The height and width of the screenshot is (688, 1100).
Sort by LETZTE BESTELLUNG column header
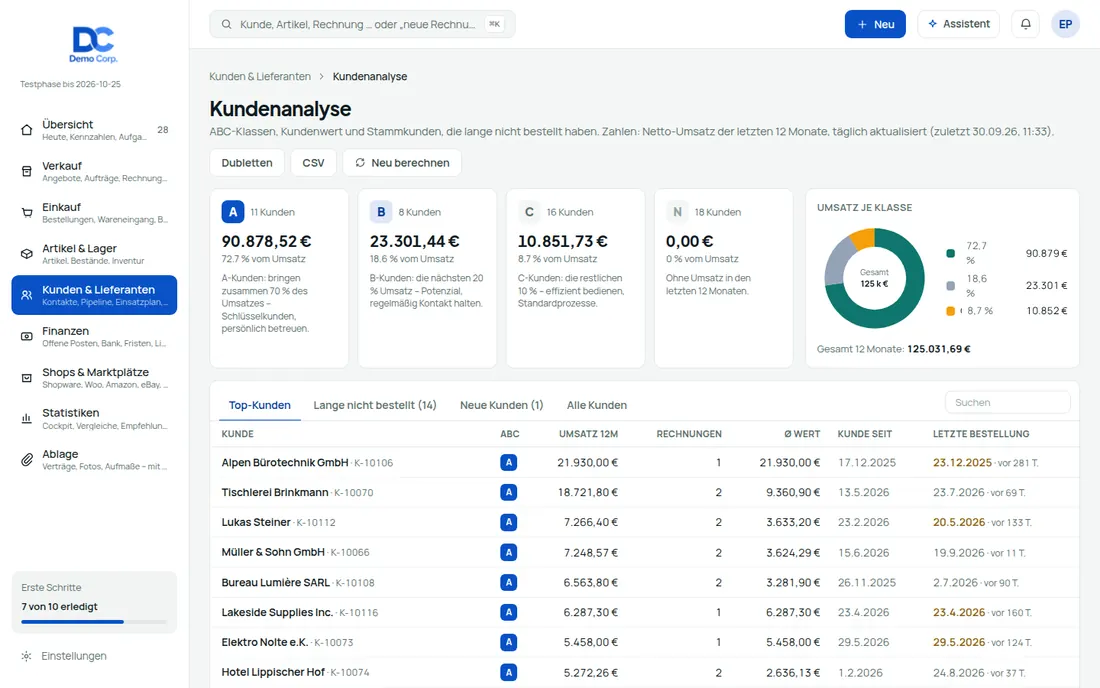tap(981, 434)
